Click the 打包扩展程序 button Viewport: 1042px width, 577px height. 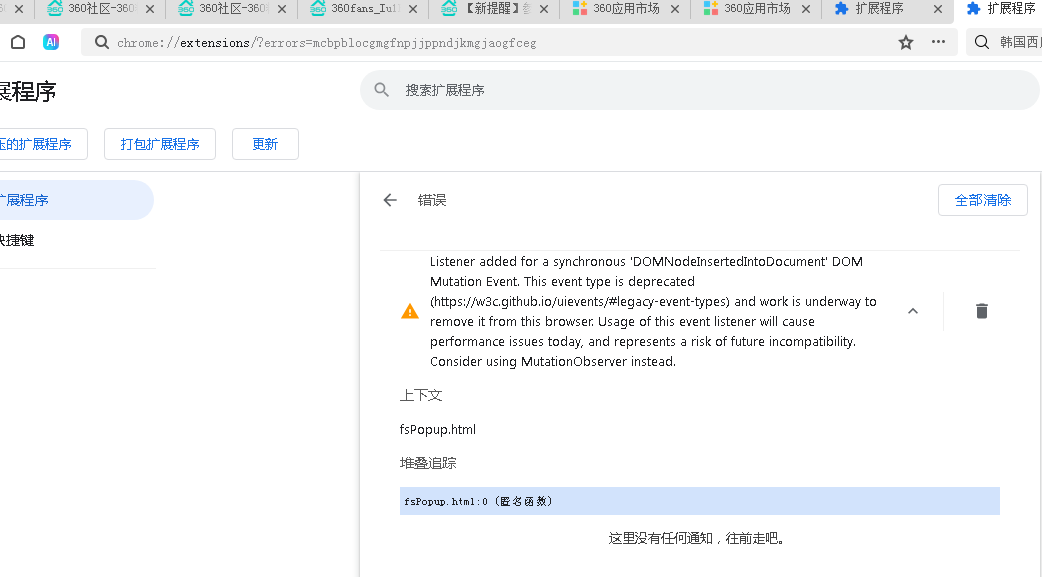pyautogui.click(x=159, y=143)
